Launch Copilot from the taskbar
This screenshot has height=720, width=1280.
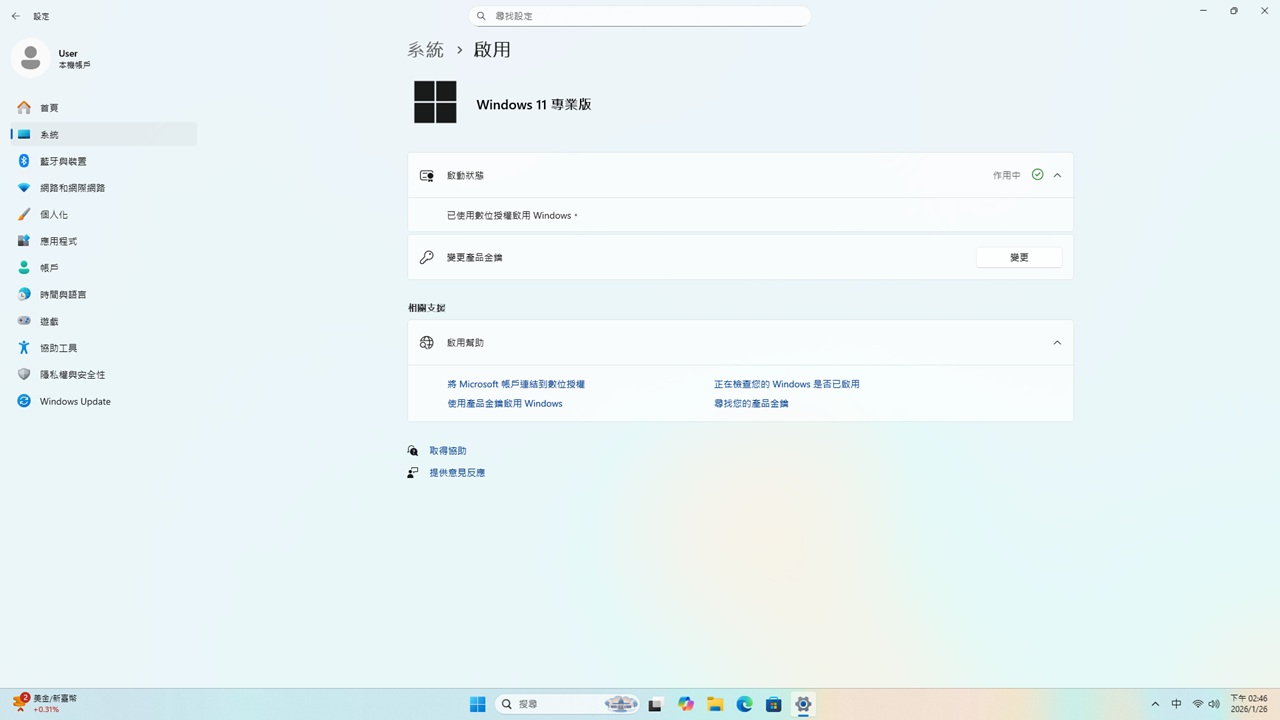click(685, 704)
